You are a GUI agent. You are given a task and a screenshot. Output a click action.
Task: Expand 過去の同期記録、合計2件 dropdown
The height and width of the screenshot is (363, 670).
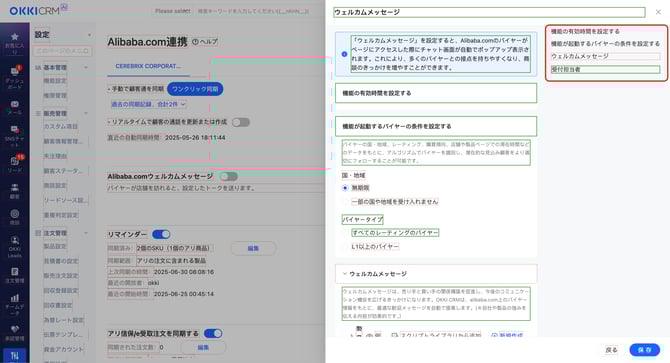coord(148,104)
